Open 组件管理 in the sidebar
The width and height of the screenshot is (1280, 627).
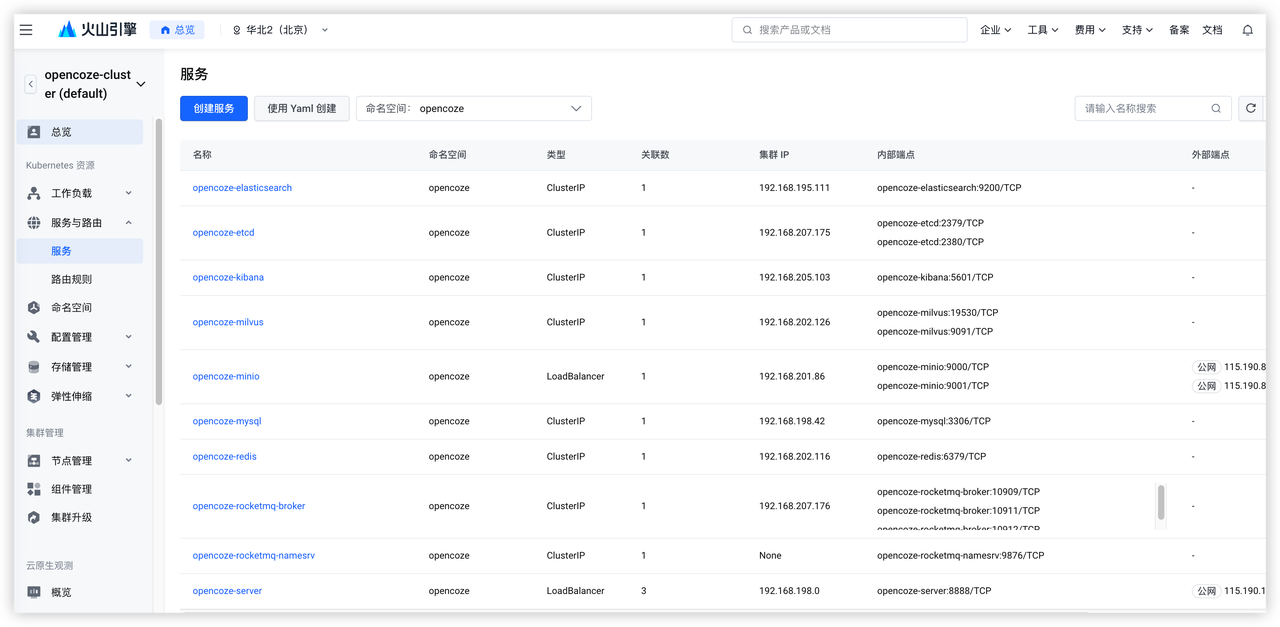[x=71, y=489]
